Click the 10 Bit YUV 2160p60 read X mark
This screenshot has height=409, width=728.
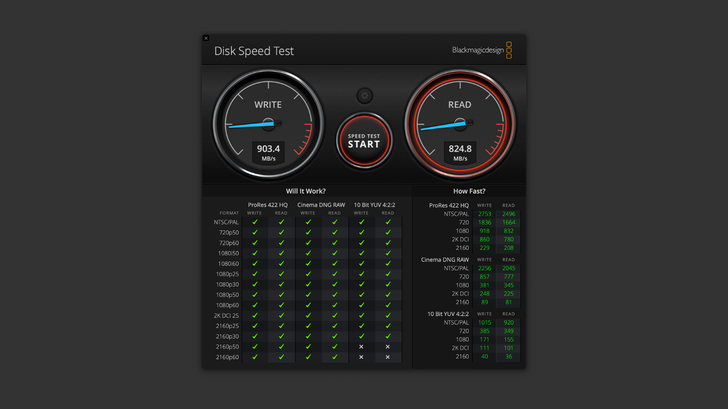pyautogui.click(x=388, y=357)
